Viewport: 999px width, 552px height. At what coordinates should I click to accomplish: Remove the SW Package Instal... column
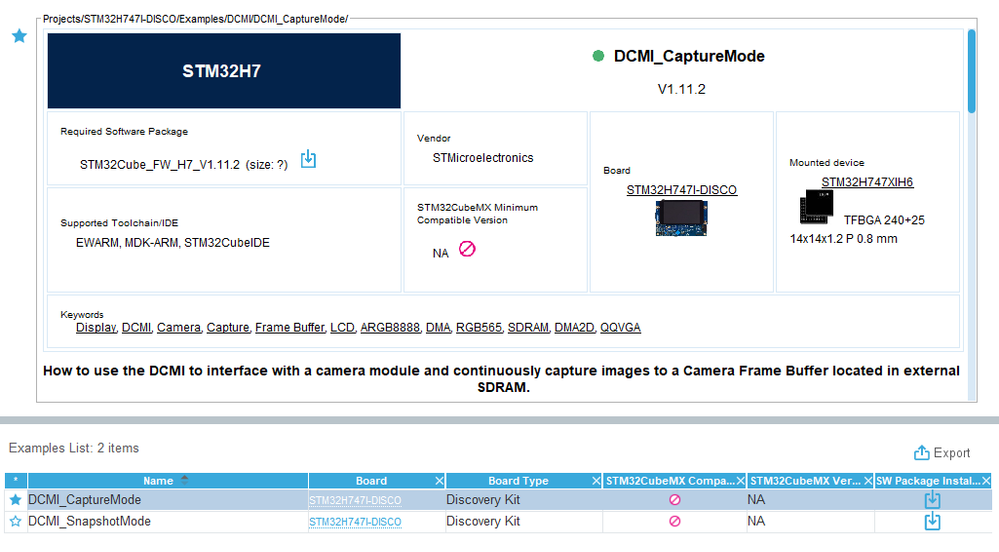coord(986,481)
